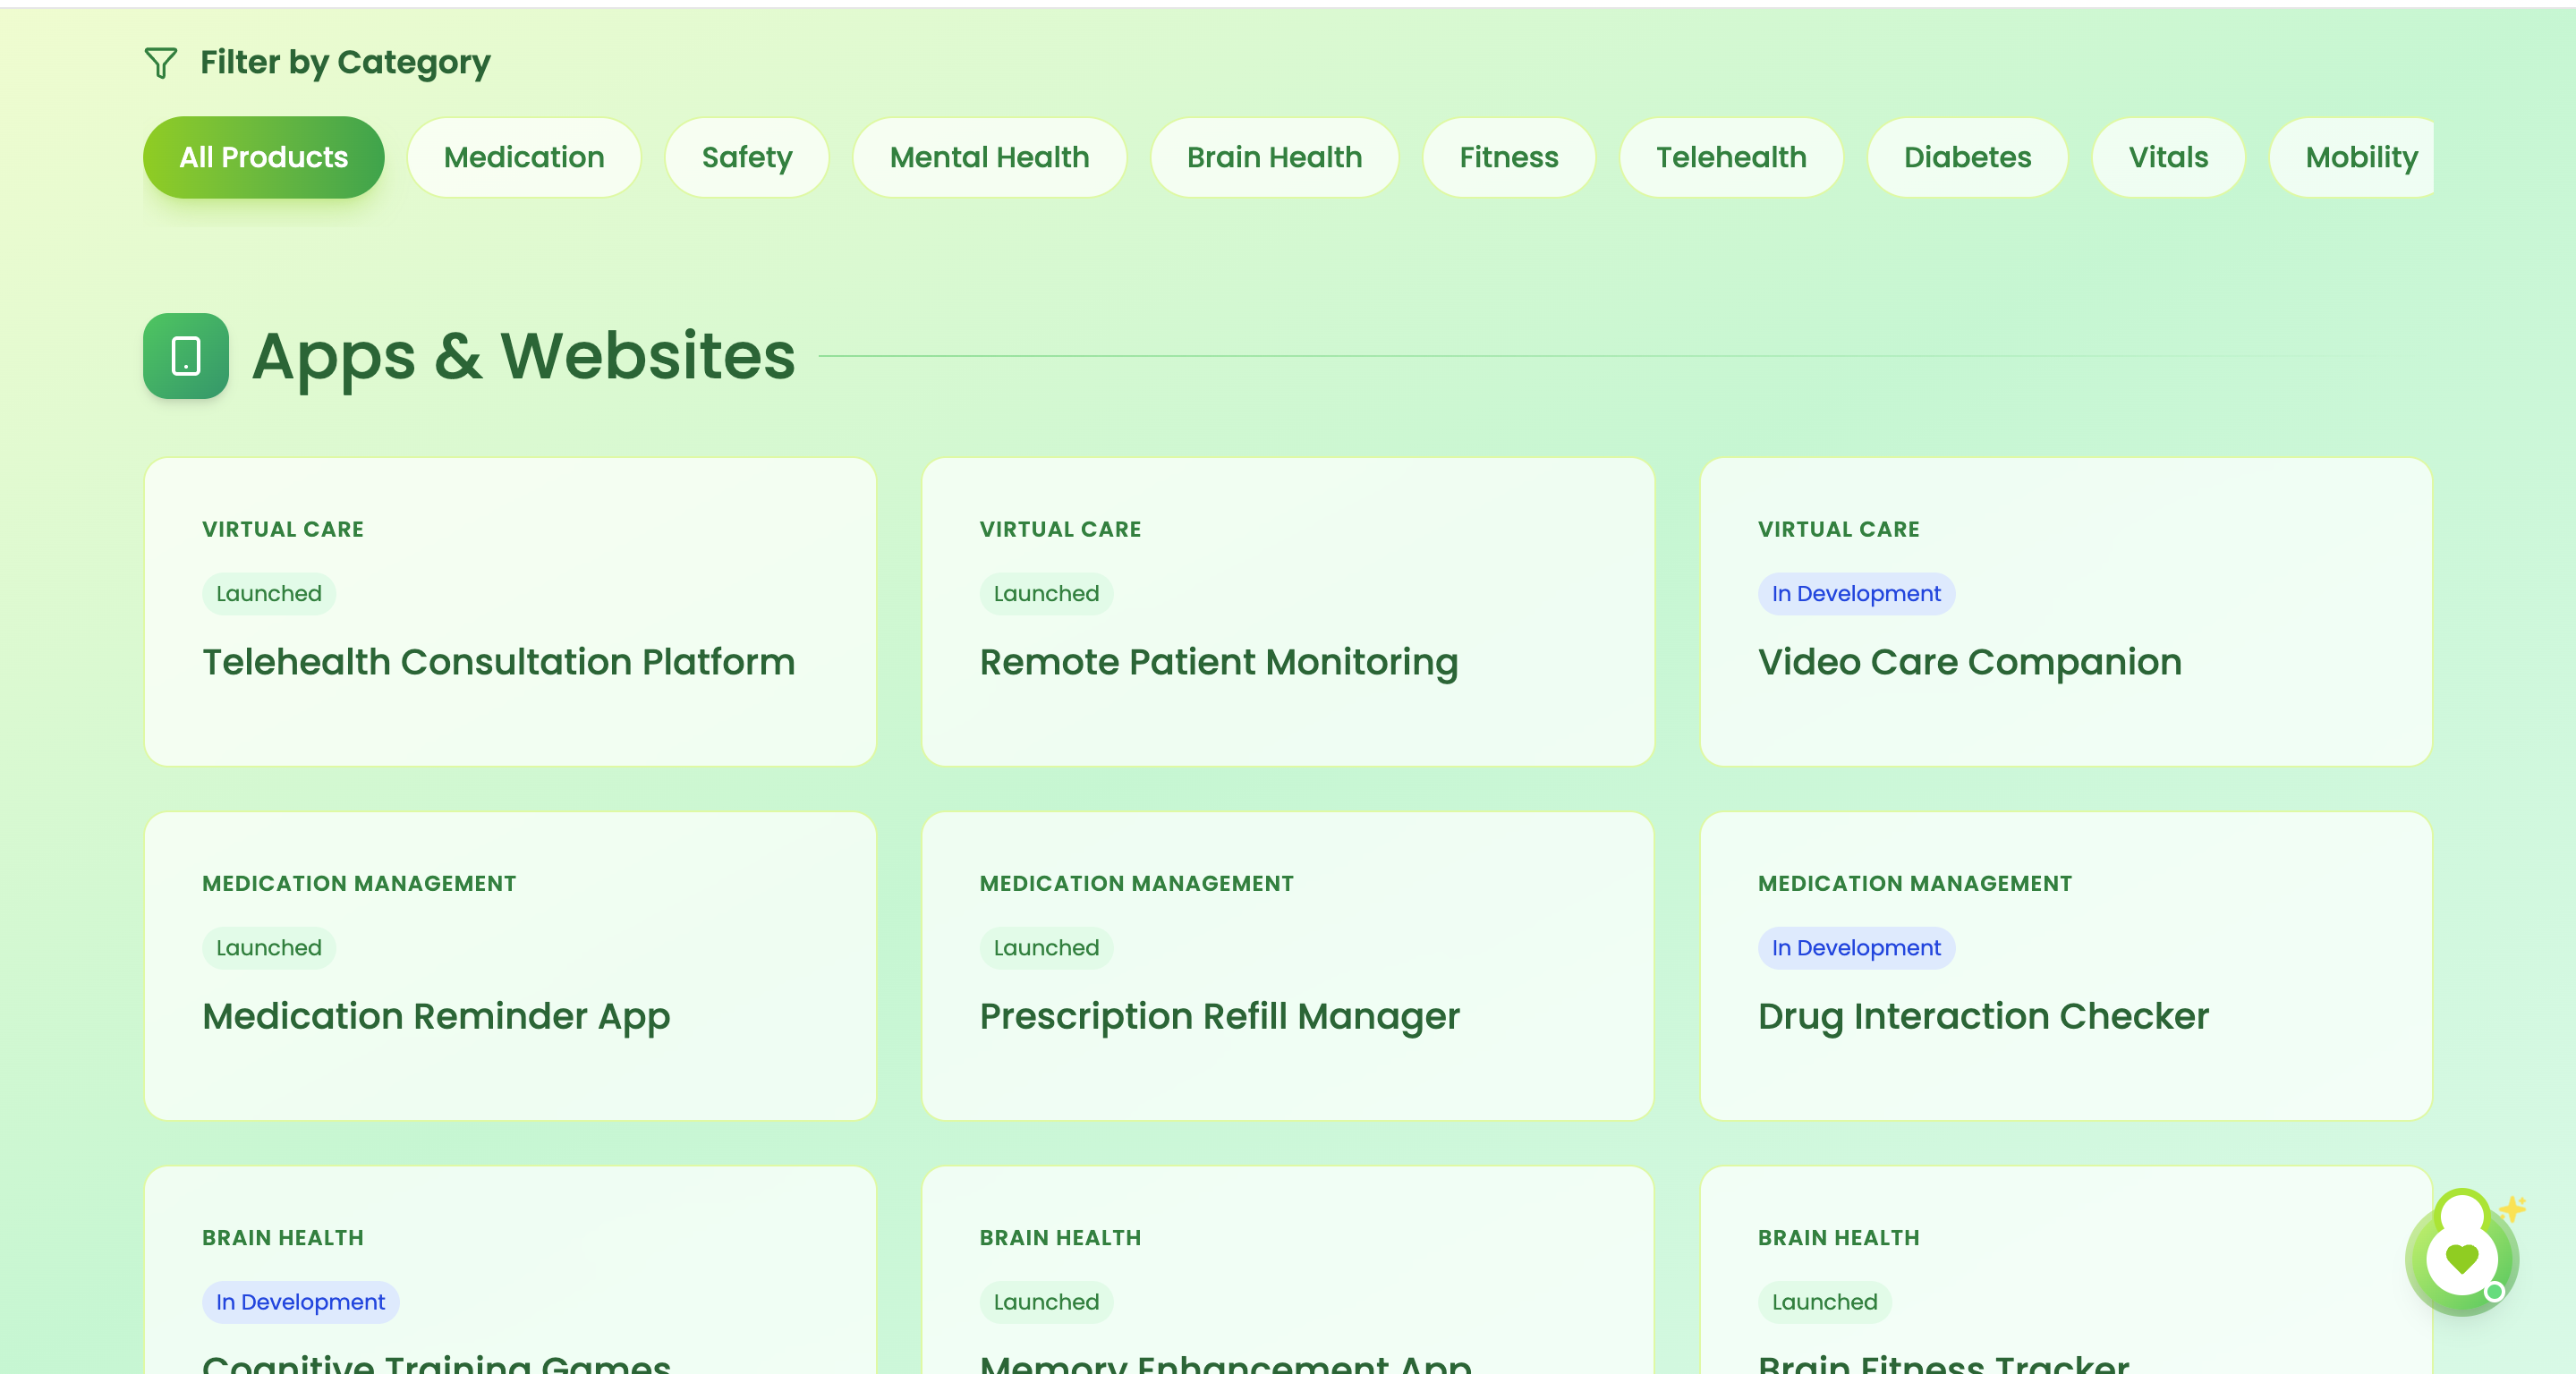
Task: Filter products by Fitness
Action: click(x=1508, y=157)
